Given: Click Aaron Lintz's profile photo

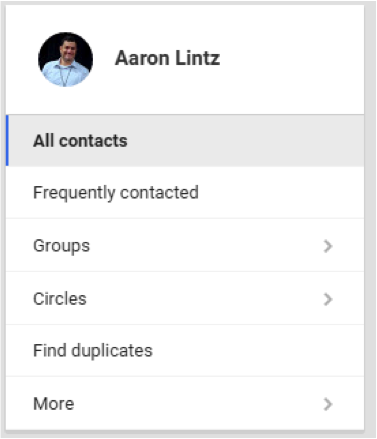Looking at the screenshot, I should [x=65, y=60].
